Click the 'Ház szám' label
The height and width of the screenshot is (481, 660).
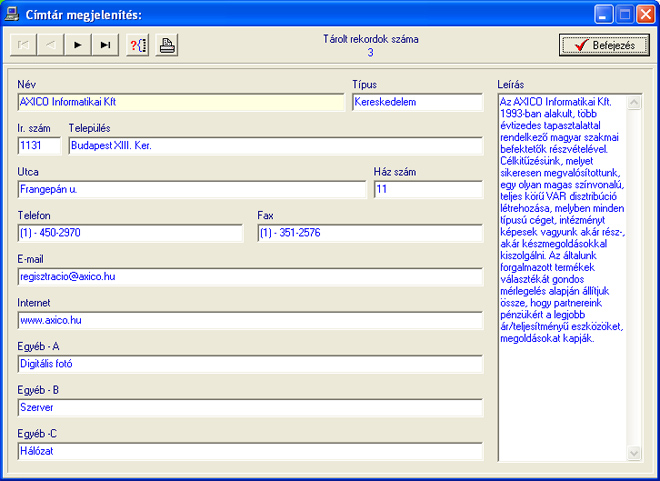click(x=395, y=172)
